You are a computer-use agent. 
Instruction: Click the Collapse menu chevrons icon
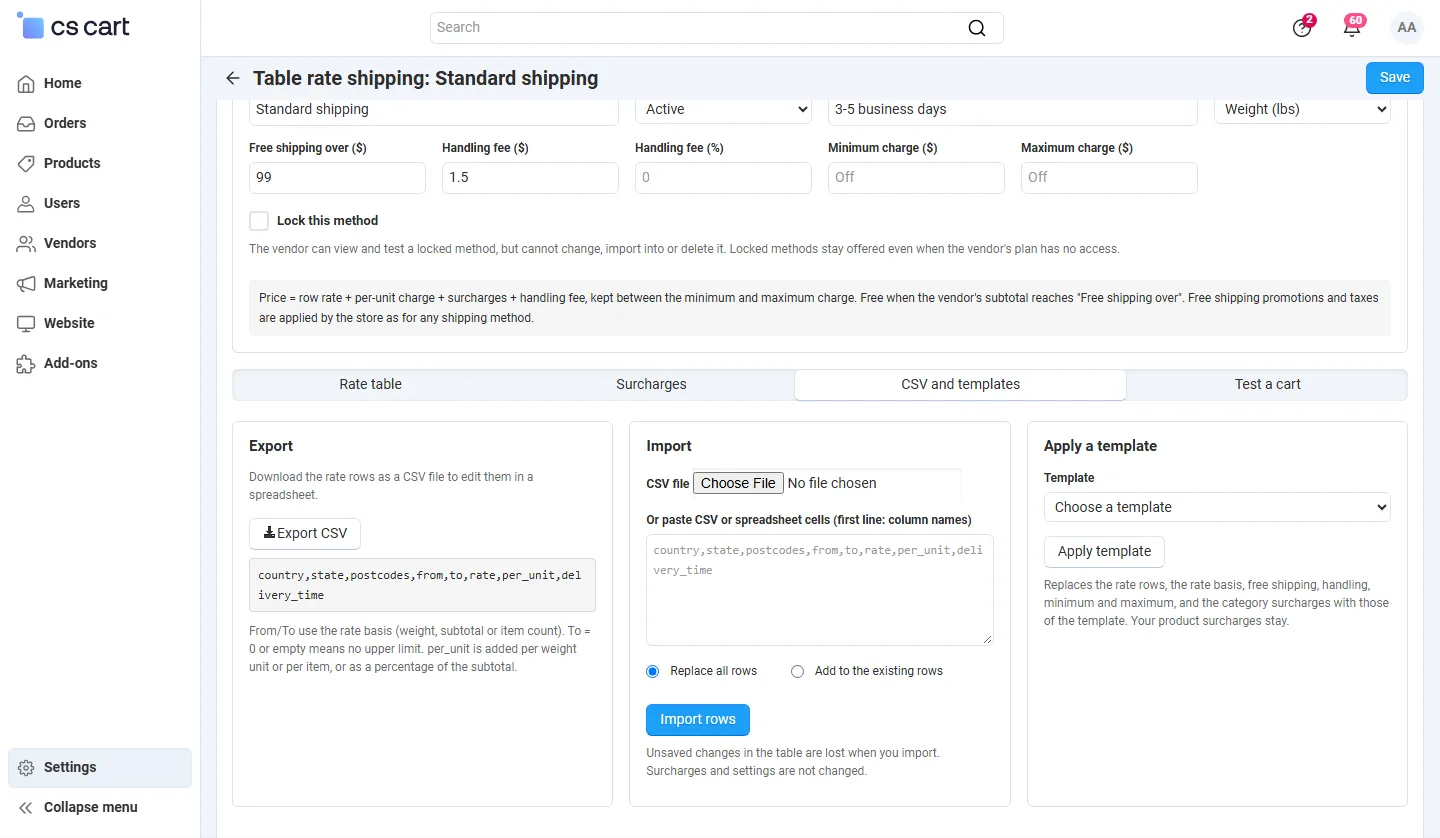point(26,807)
